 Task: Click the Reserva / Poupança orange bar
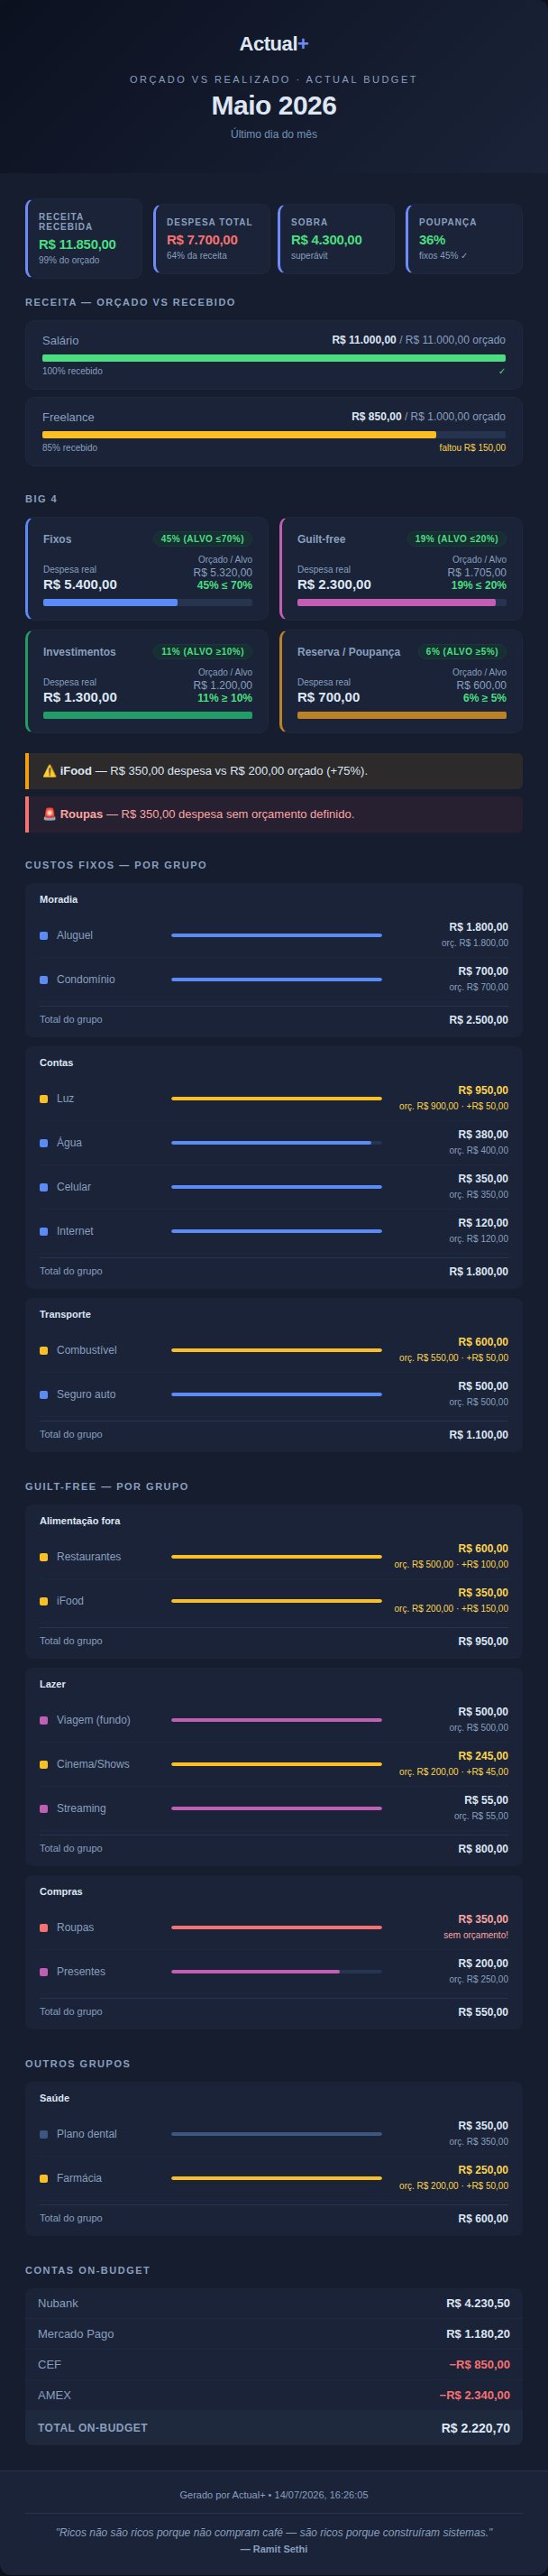tap(401, 715)
